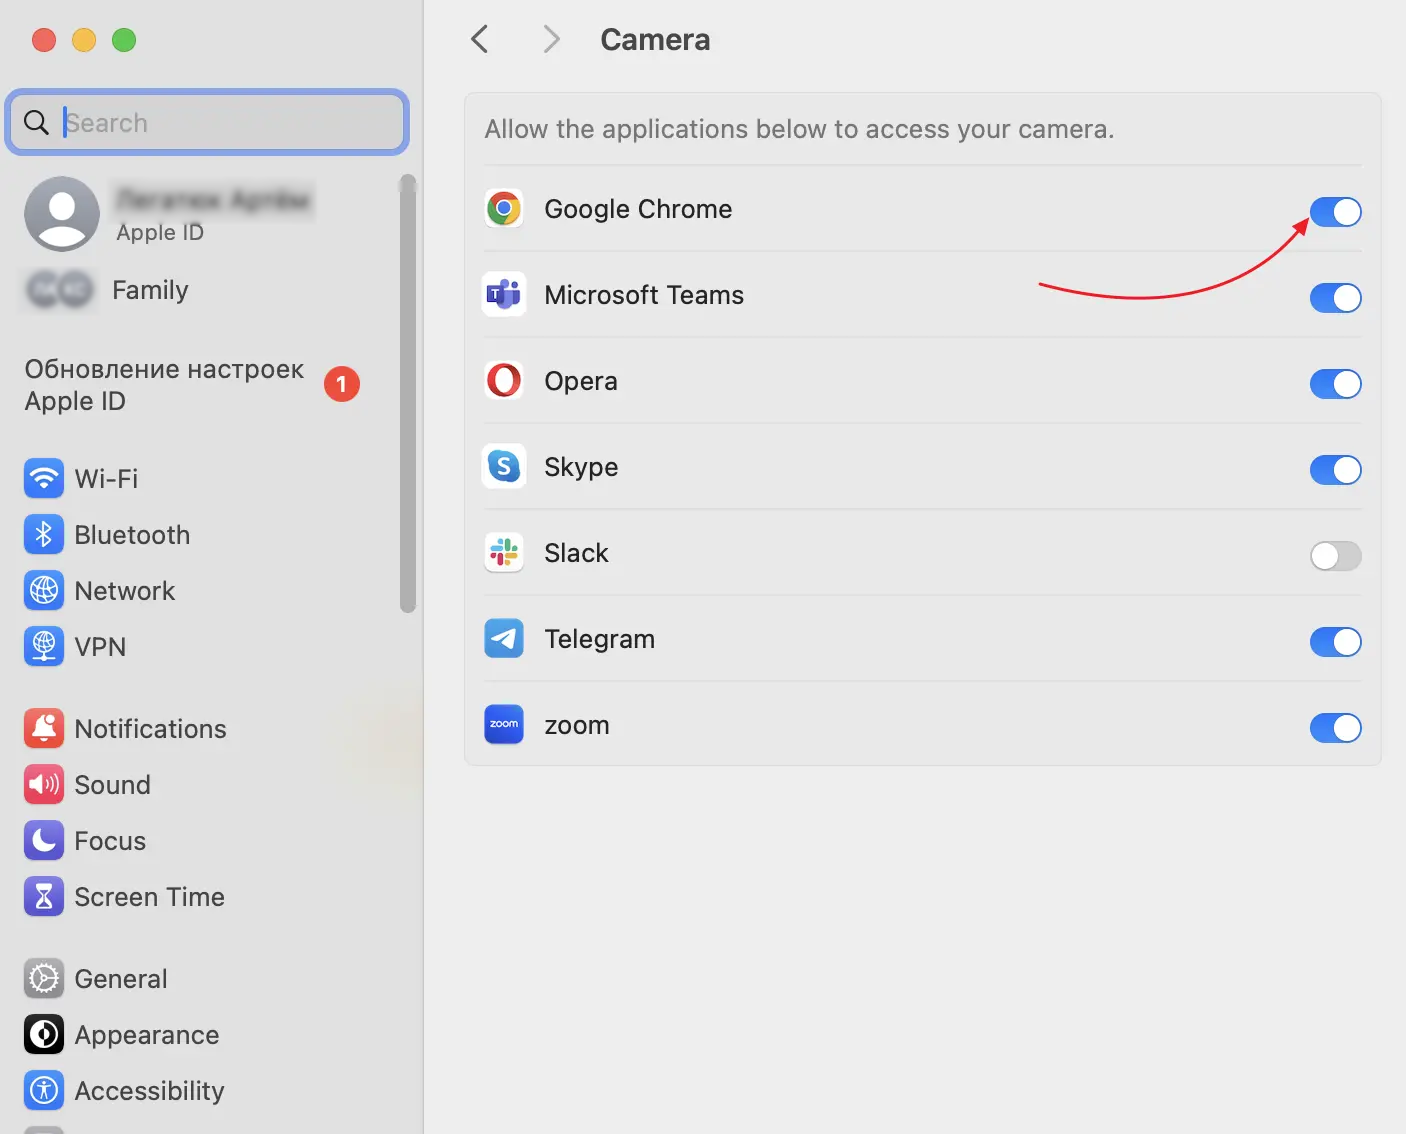Click the Sound speaker icon

click(x=44, y=785)
